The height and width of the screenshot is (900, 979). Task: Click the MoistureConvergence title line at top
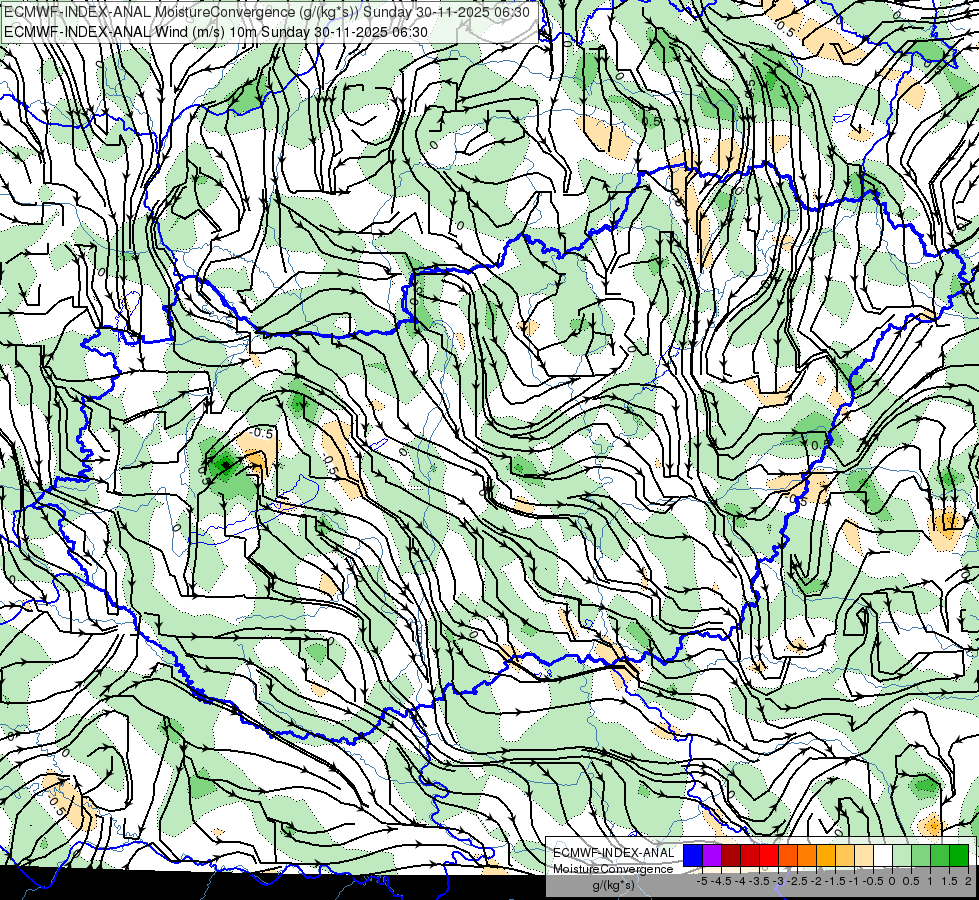(x=266, y=12)
